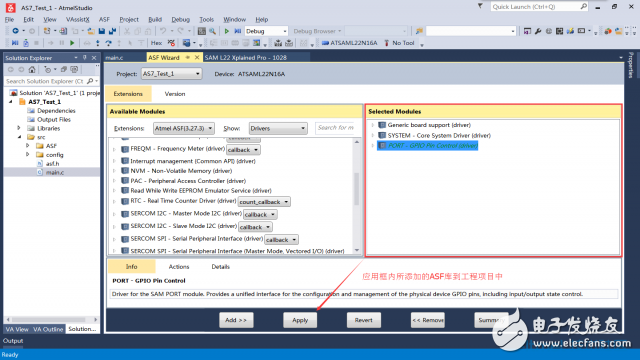Click the Search for modules input field
The height and width of the screenshot is (360, 640).
pos(336,128)
